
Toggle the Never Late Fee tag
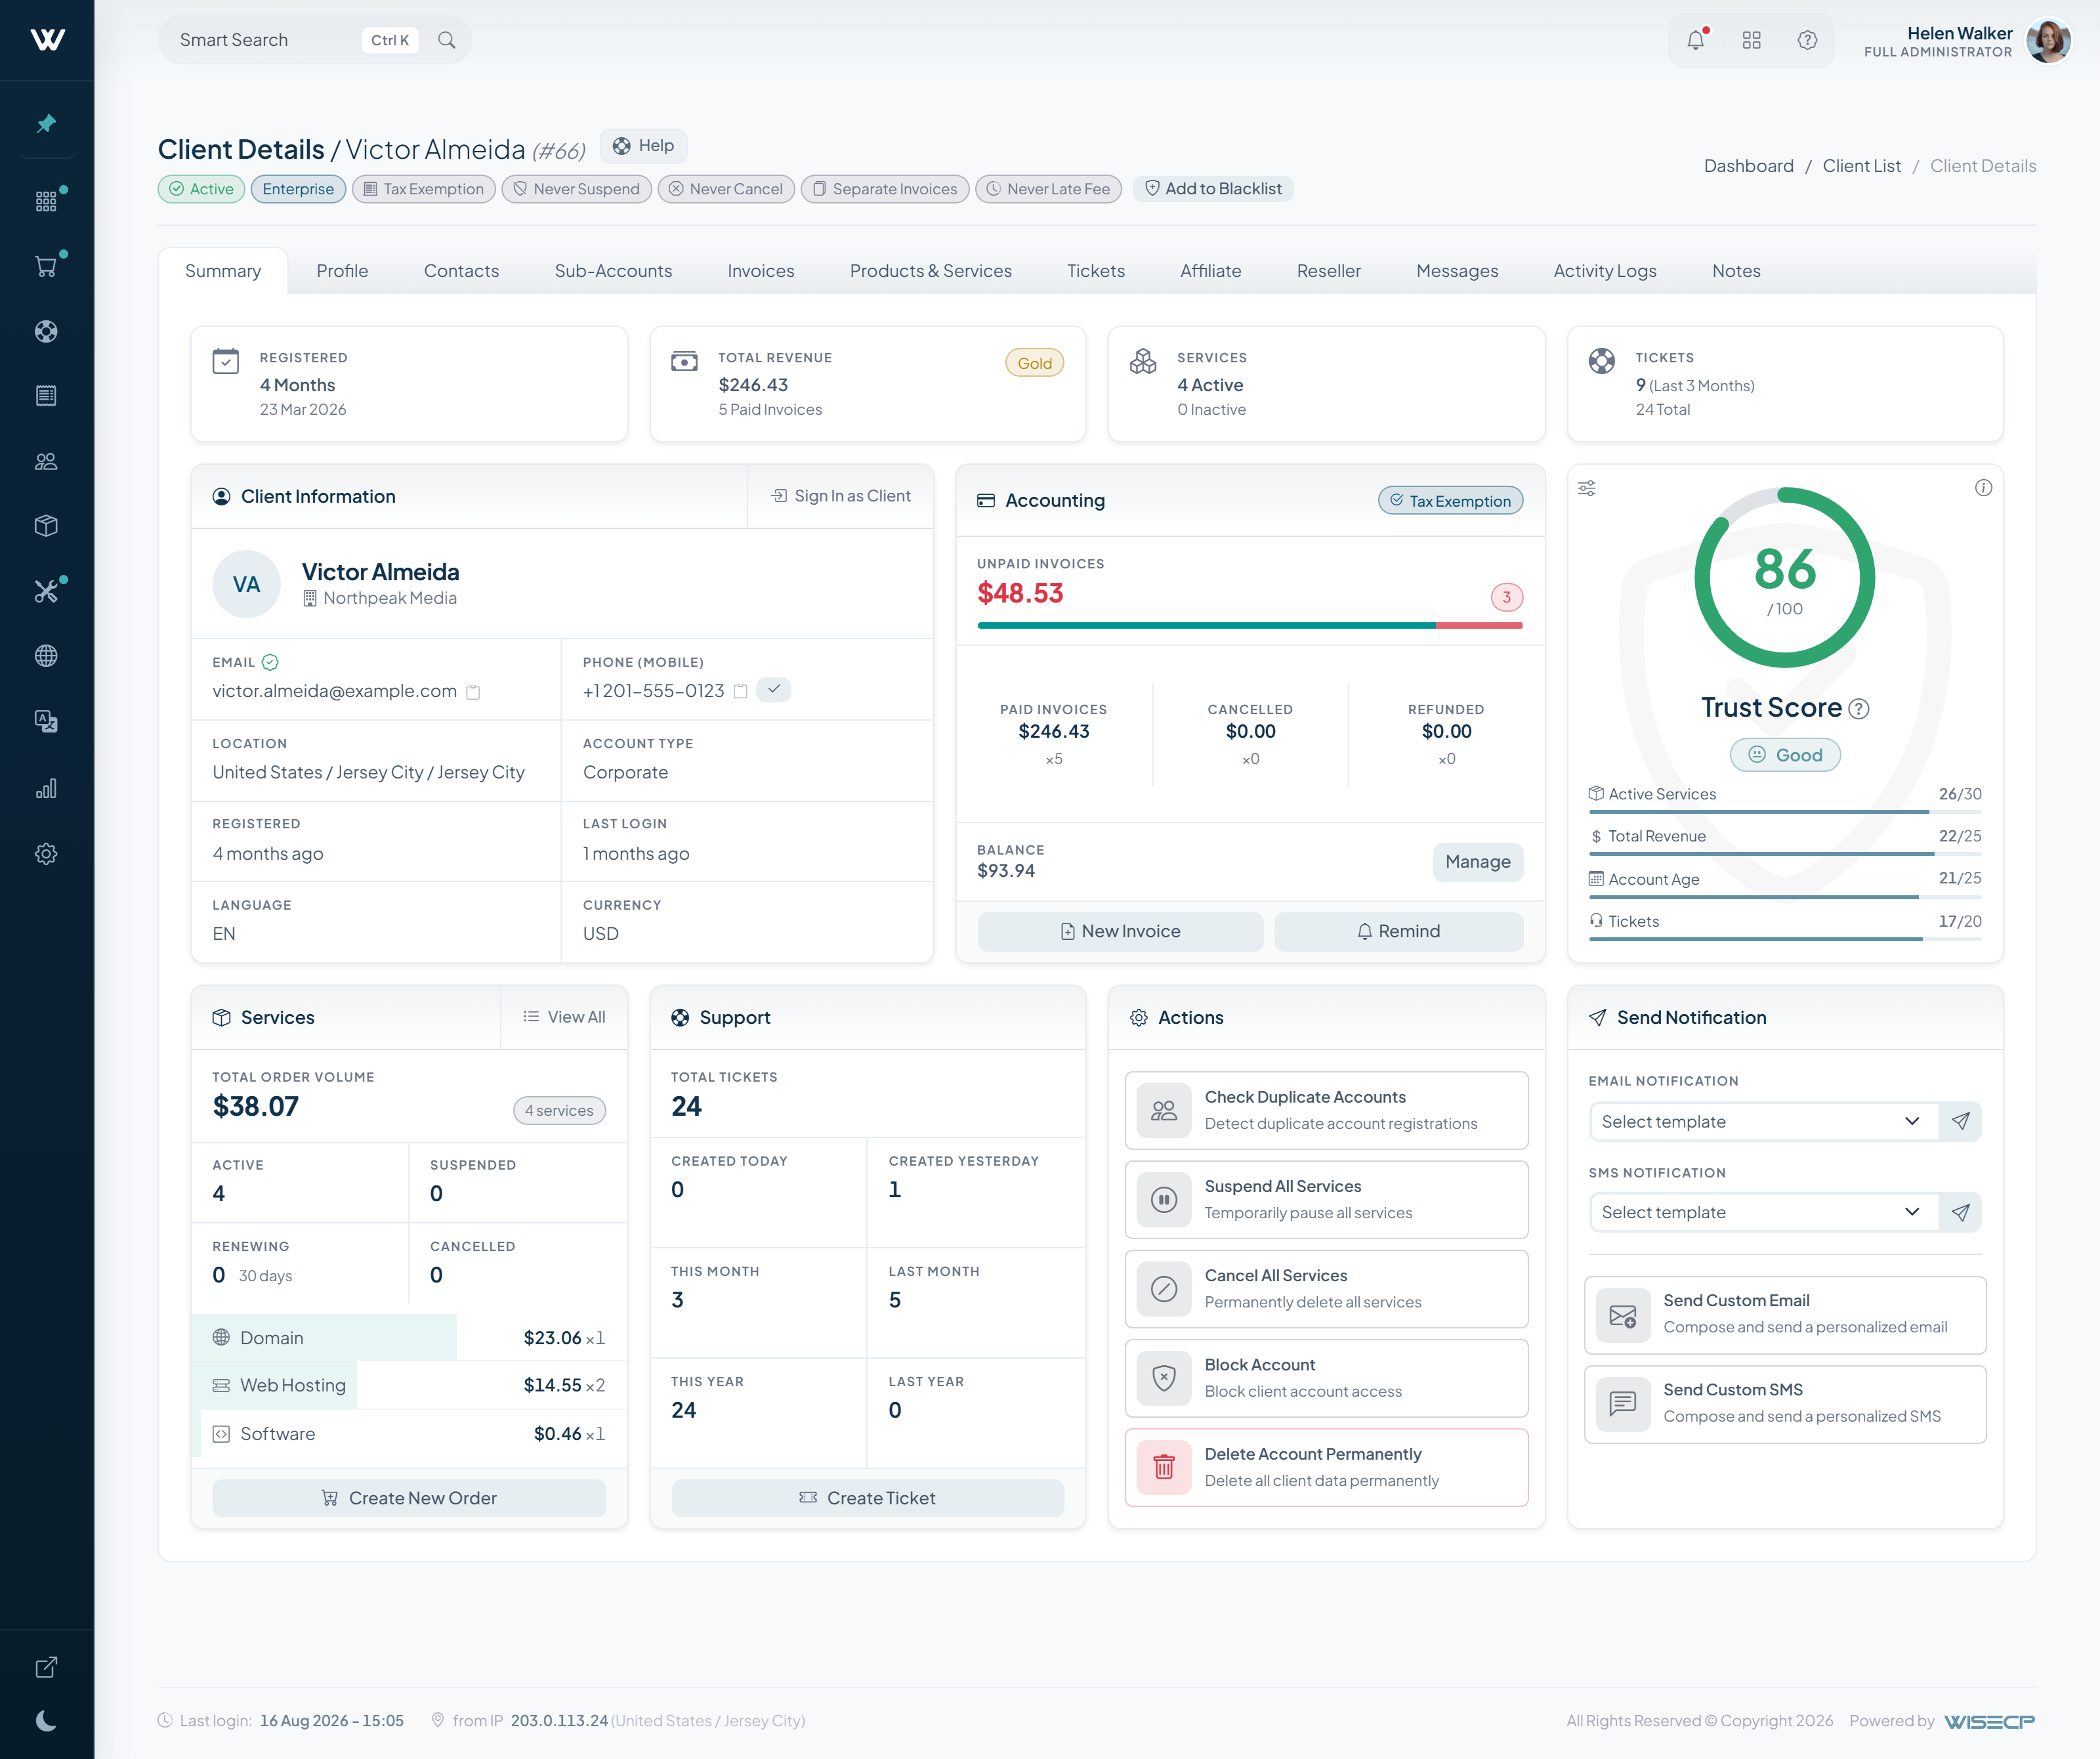[1048, 189]
